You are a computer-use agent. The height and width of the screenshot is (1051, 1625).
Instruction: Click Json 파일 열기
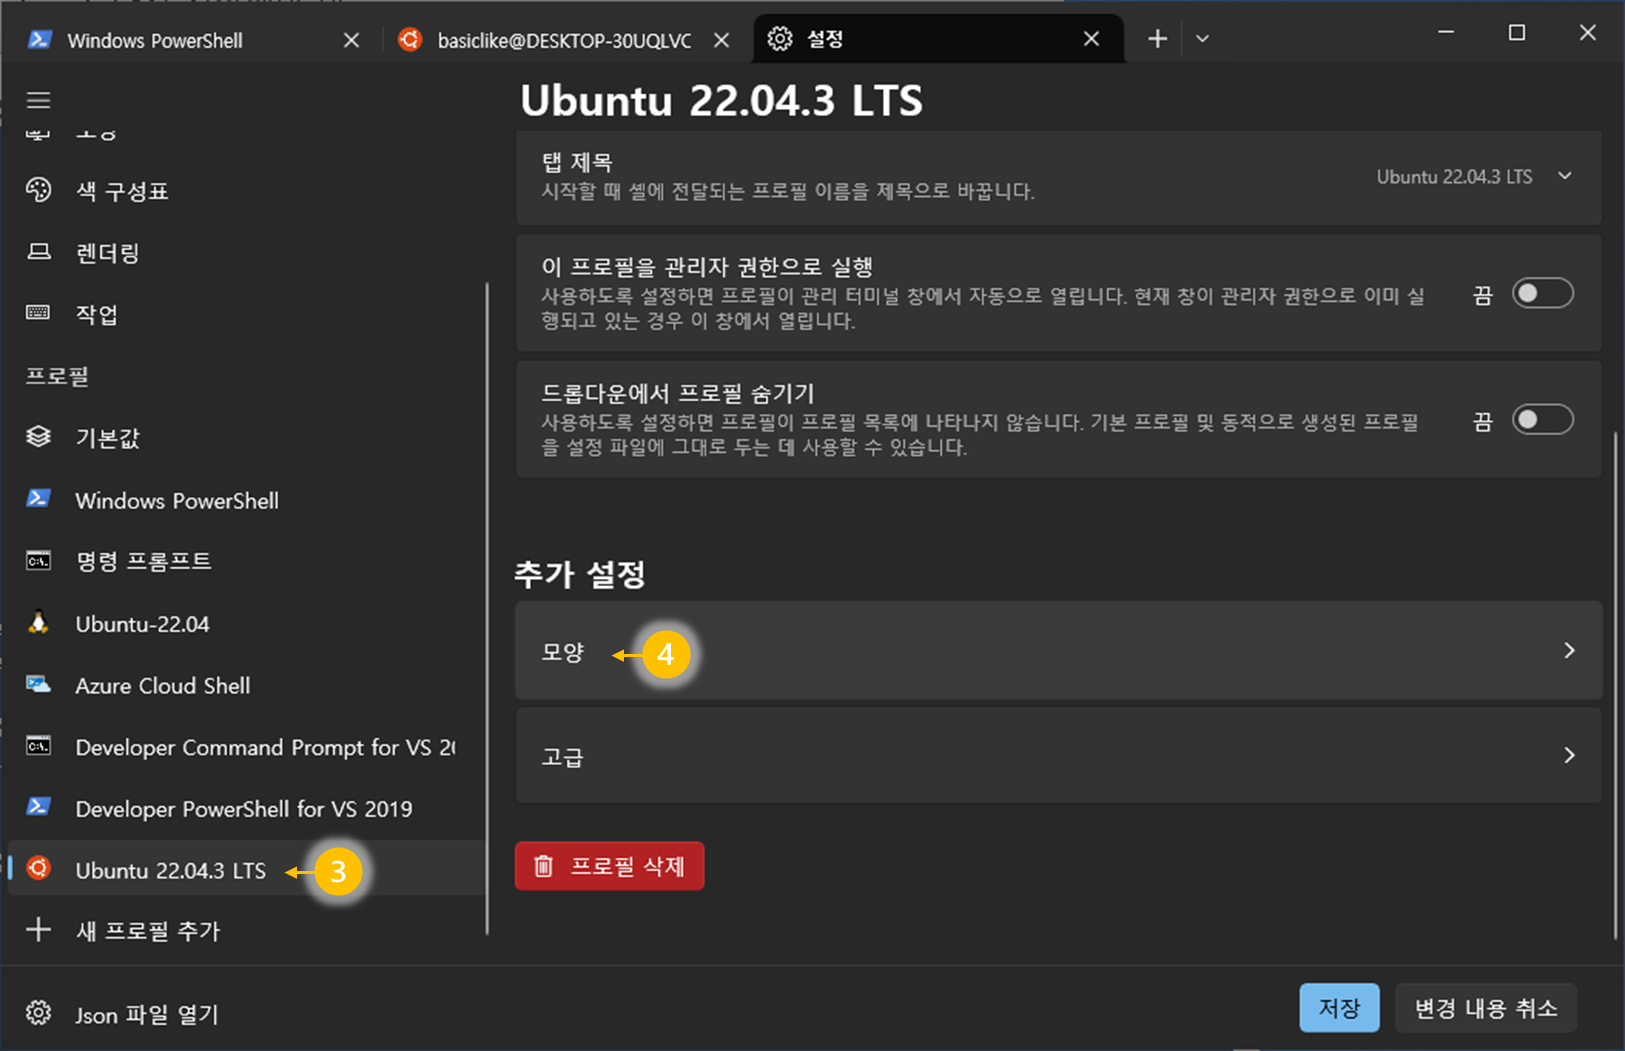[x=245, y=1014]
